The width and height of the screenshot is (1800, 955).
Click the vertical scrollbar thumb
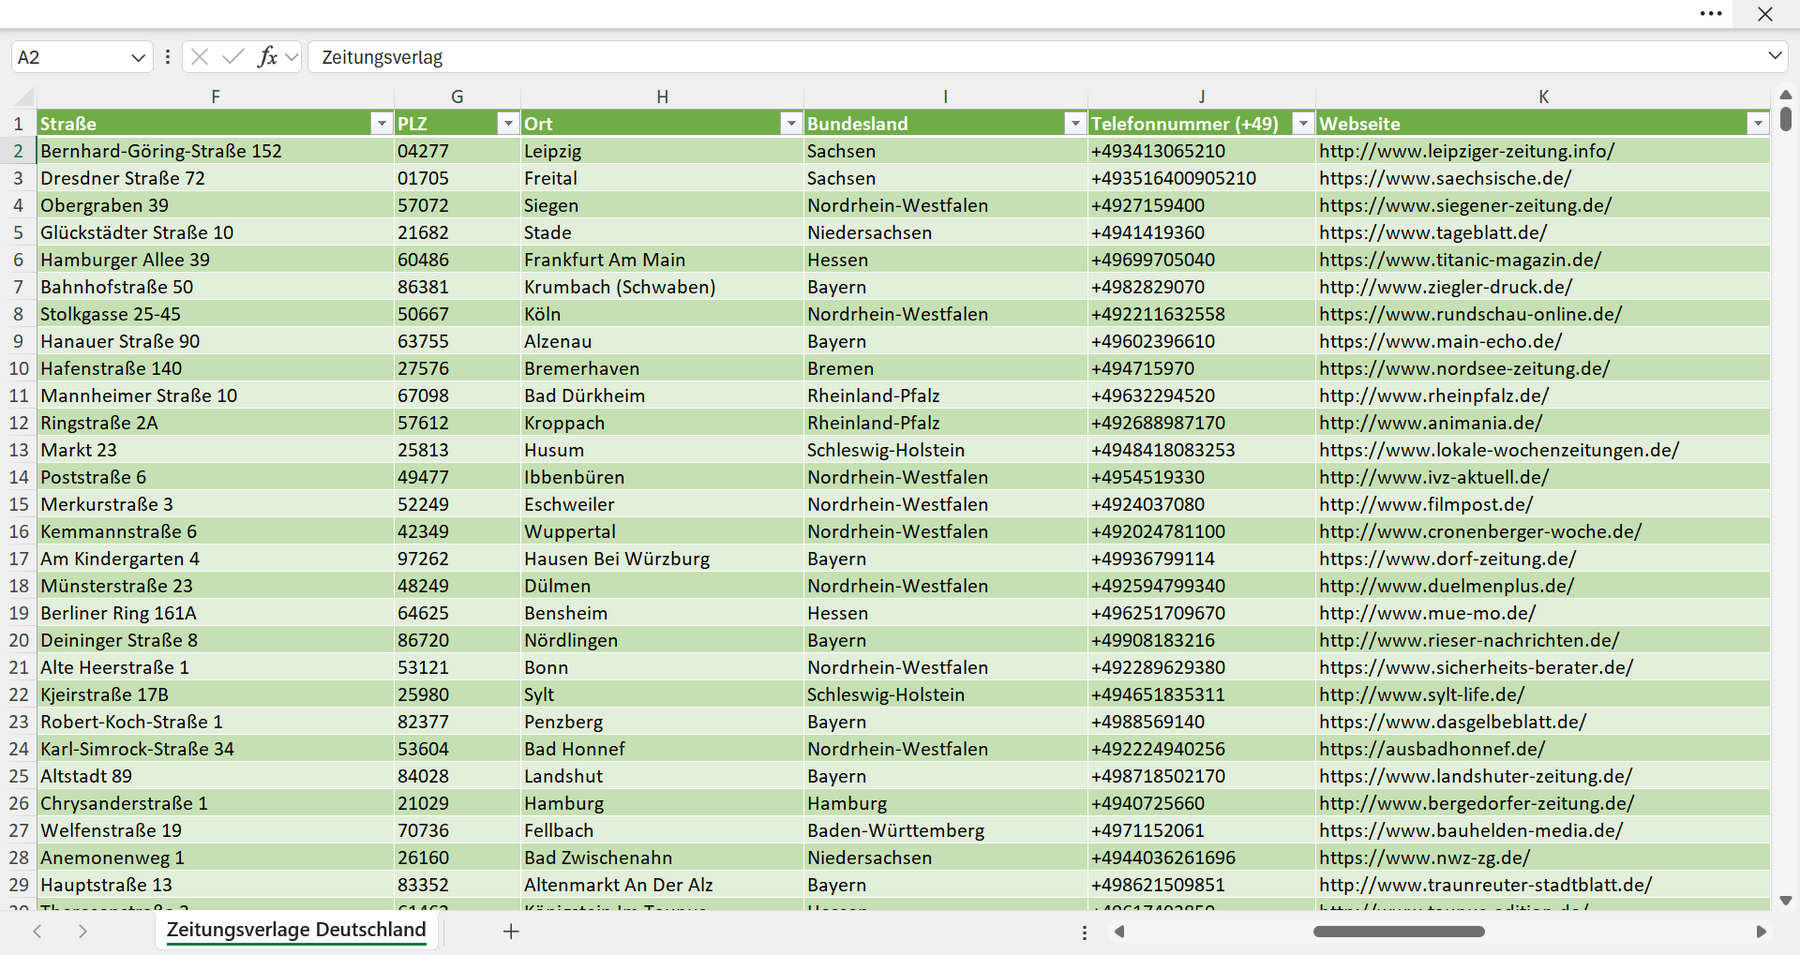[x=1786, y=119]
